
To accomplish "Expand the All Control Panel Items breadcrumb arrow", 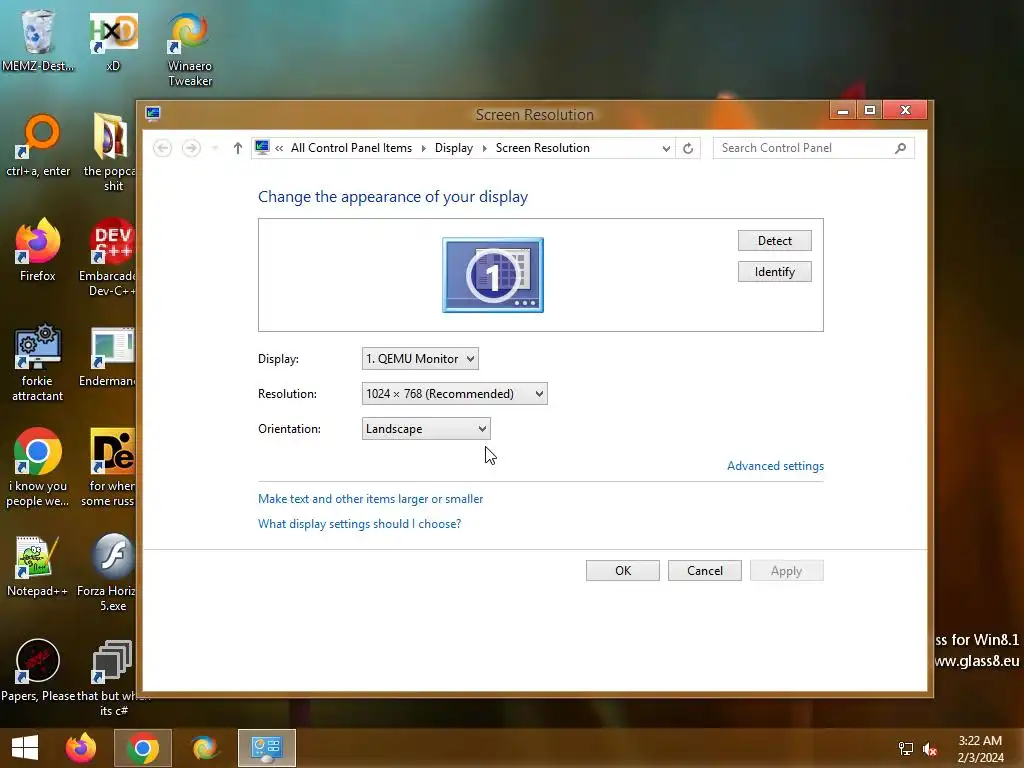I will pyautogui.click(x=423, y=148).
